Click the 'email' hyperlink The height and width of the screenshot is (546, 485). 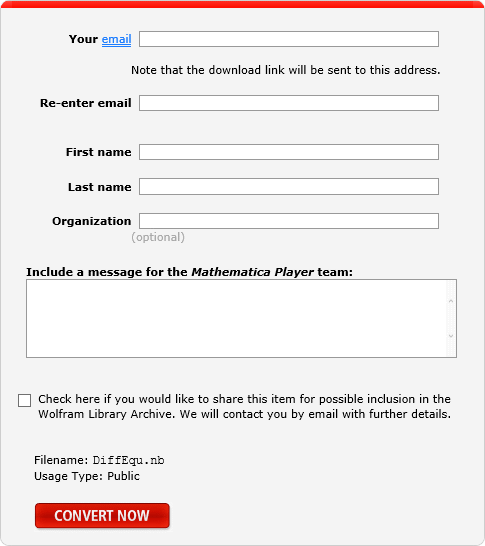116,39
